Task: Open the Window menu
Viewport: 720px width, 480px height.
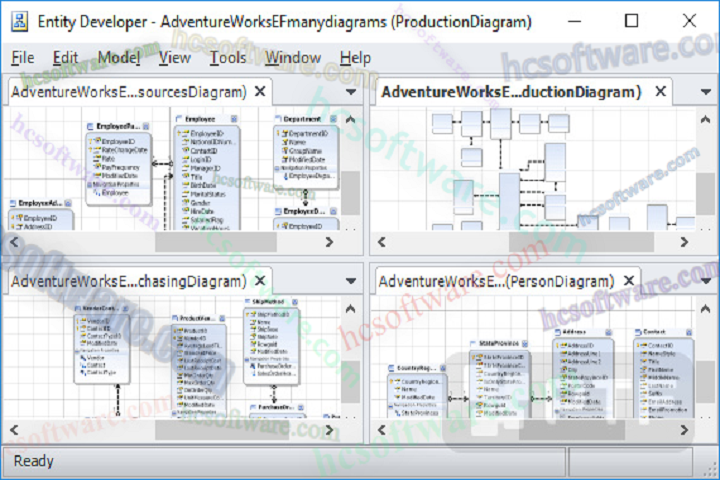Action: click(293, 58)
